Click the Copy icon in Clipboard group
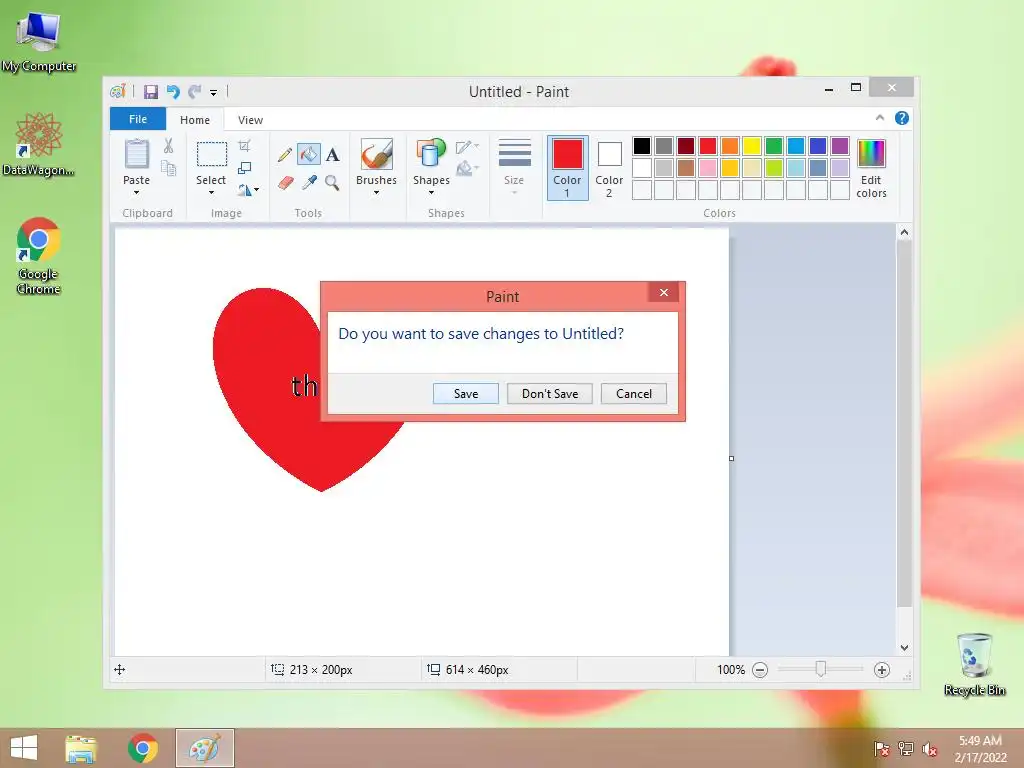The width and height of the screenshot is (1024, 768). pyautogui.click(x=168, y=168)
